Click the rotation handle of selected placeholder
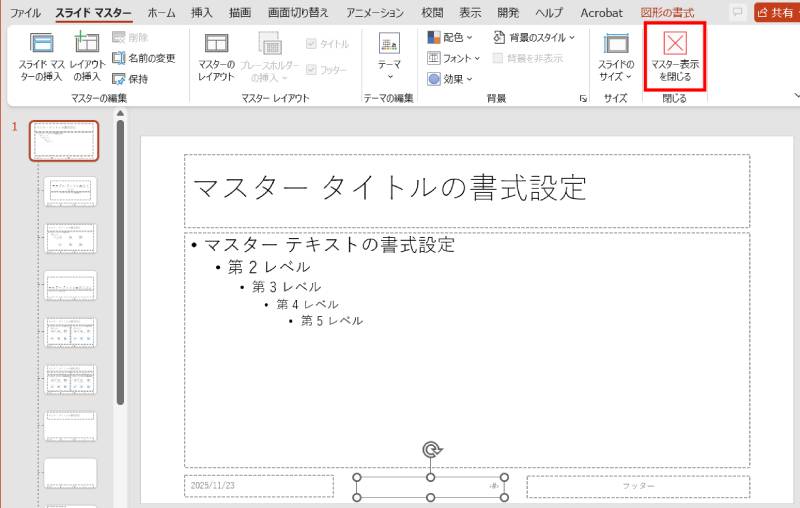 pyautogui.click(x=432, y=449)
